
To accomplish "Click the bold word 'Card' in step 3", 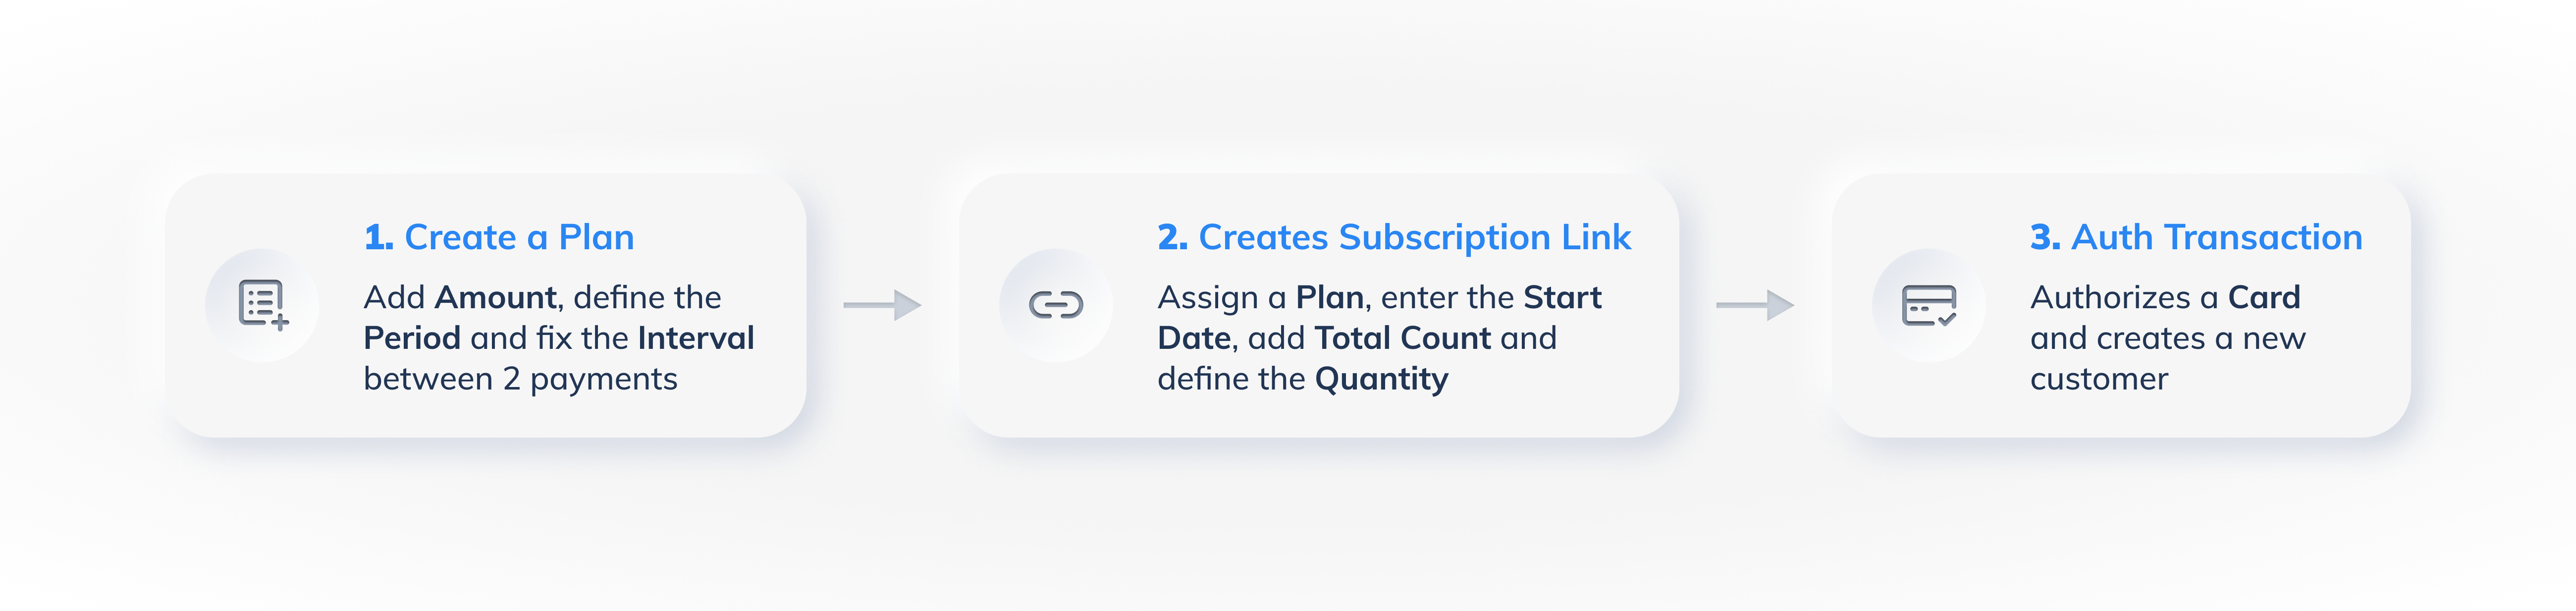I will (x=2264, y=297).
